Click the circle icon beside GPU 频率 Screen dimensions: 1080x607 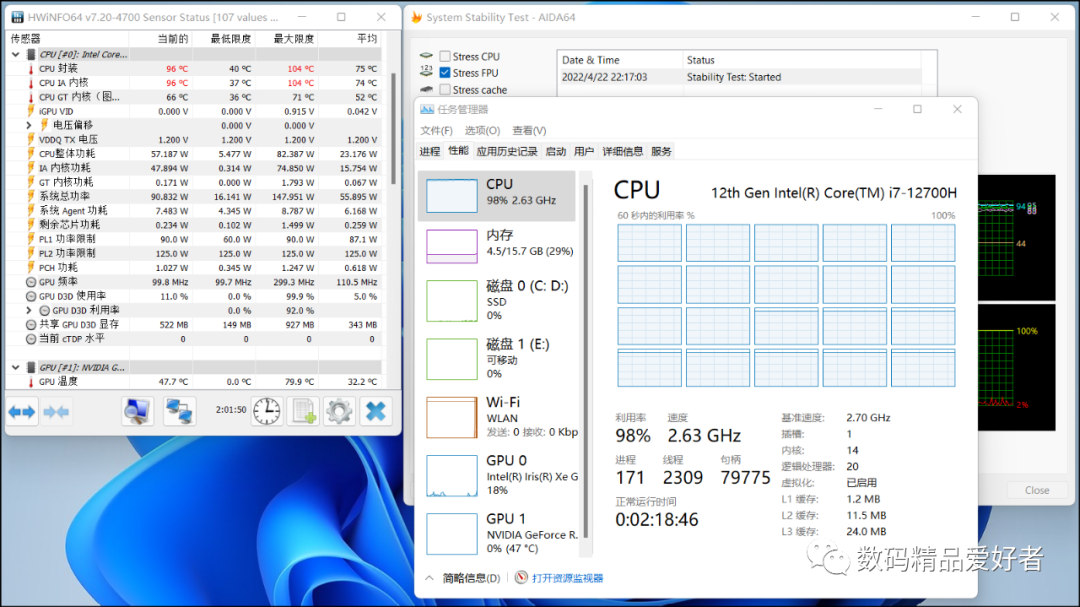[x=31, y=282]
